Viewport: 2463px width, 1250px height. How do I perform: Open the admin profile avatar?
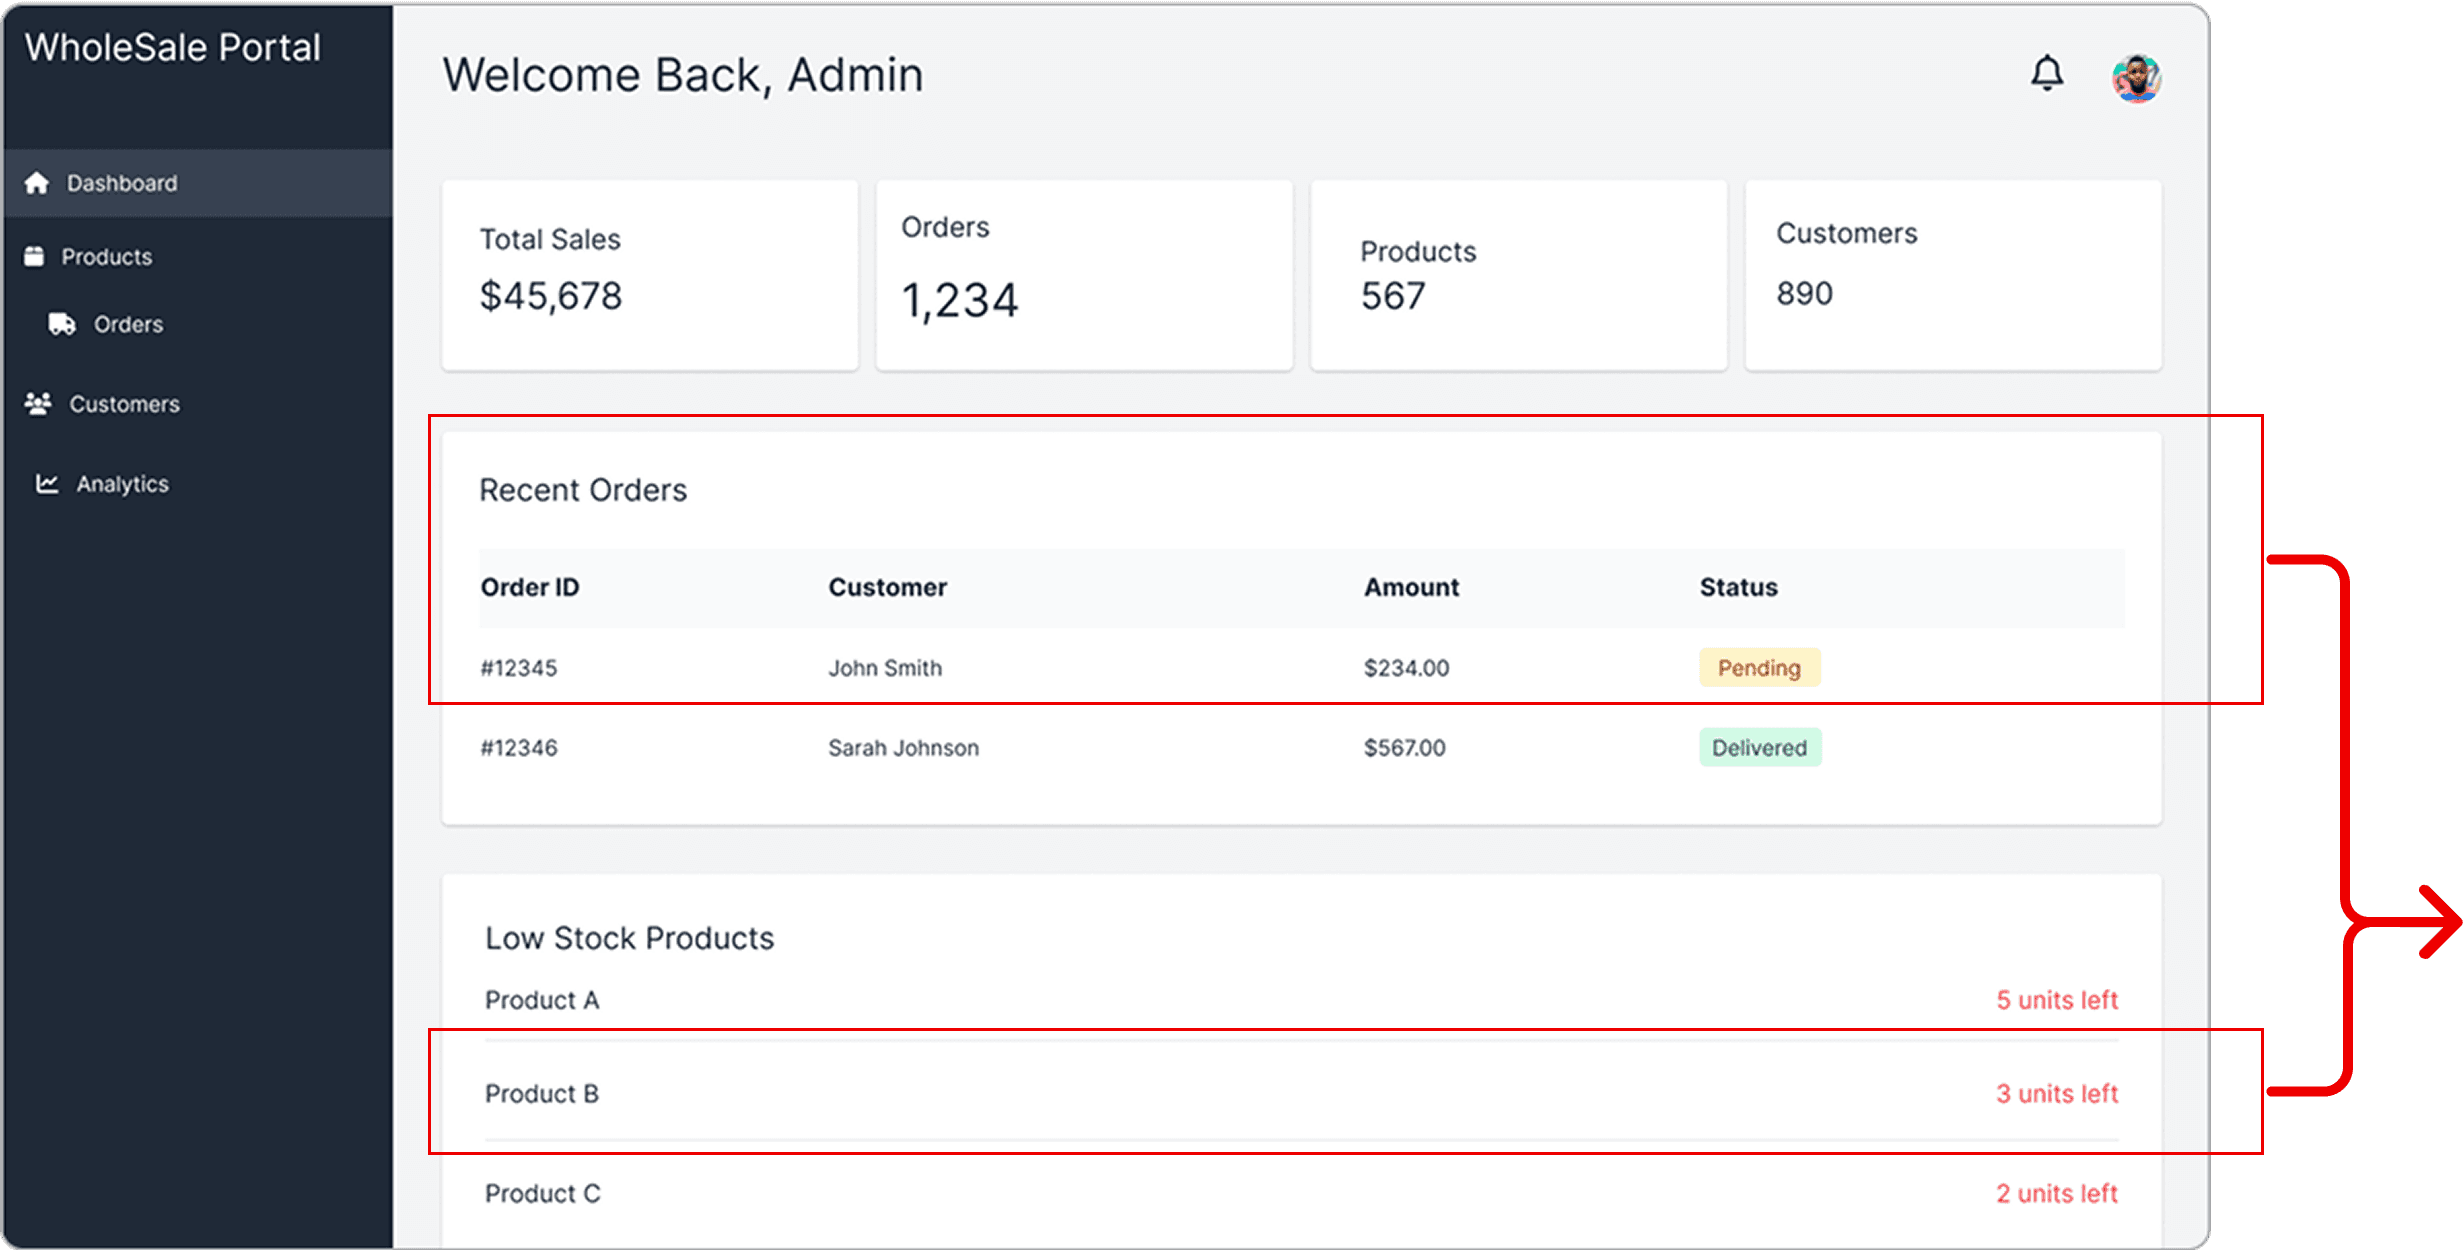click(2136, 78)
